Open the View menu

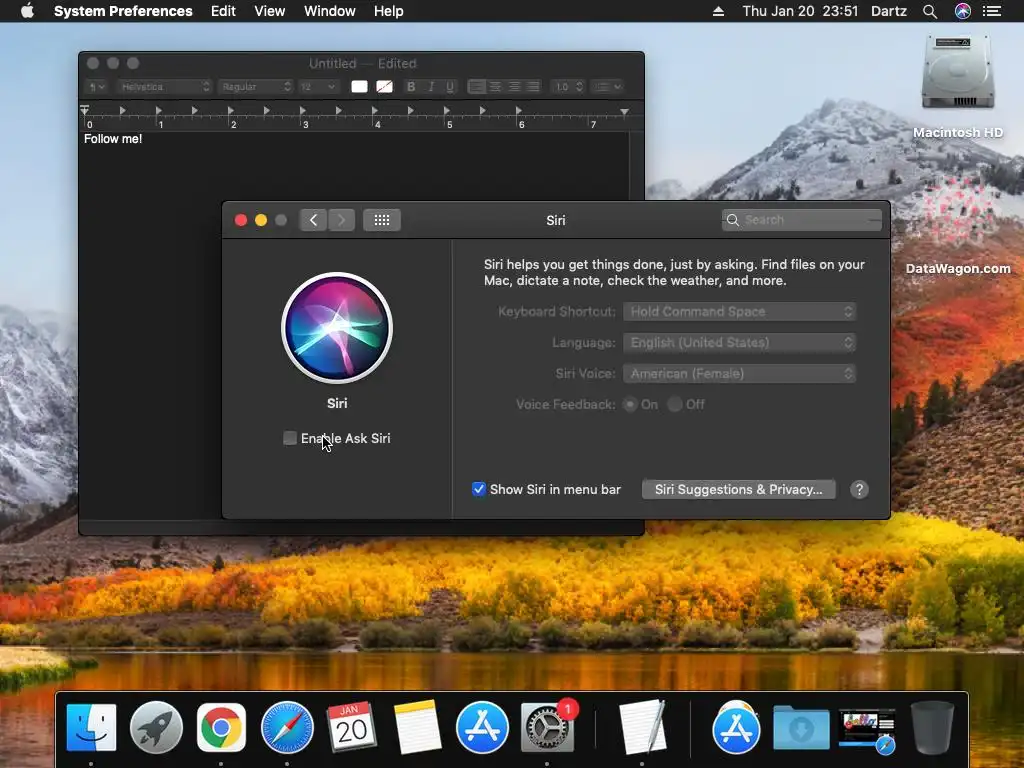coord(270,11)
